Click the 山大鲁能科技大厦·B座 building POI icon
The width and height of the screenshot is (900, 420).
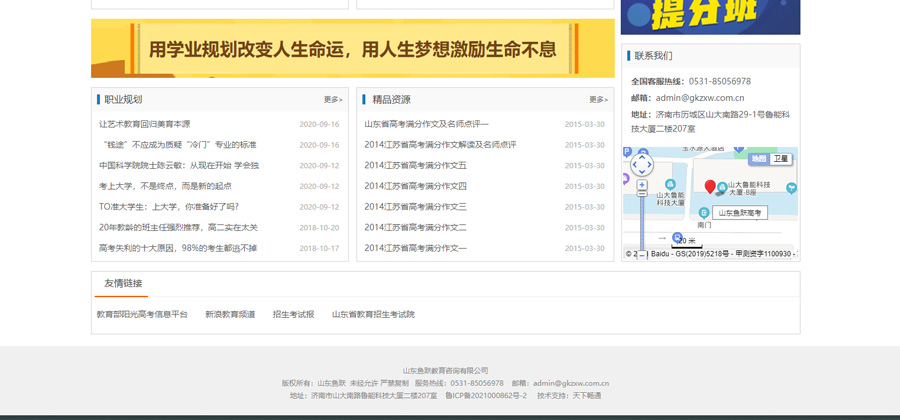click(x=722, y=187)
